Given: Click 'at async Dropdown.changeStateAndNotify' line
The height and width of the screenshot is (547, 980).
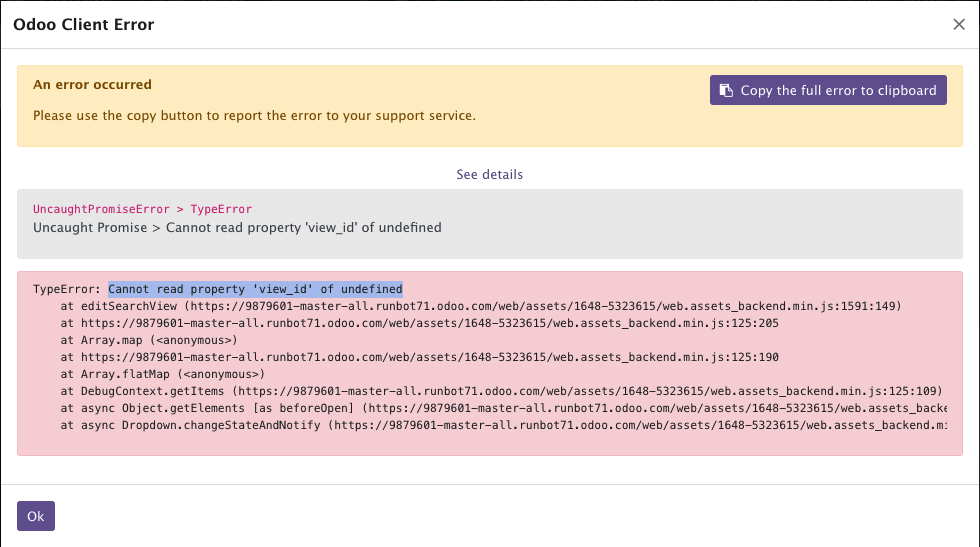Looking at the screenshot, I should click(x=504, y=425).
